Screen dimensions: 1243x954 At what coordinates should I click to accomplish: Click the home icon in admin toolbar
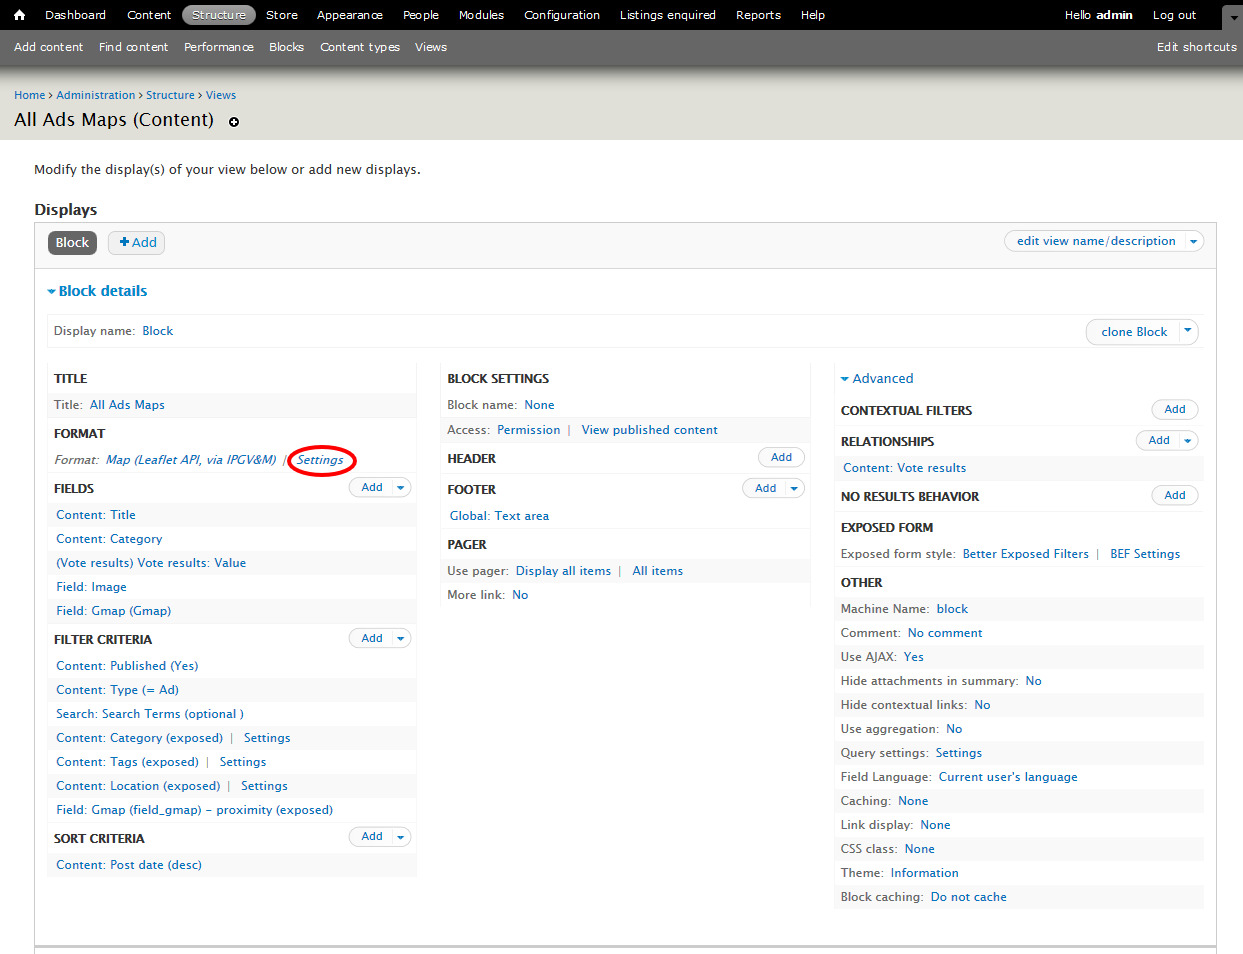click(x=19, y=15)
